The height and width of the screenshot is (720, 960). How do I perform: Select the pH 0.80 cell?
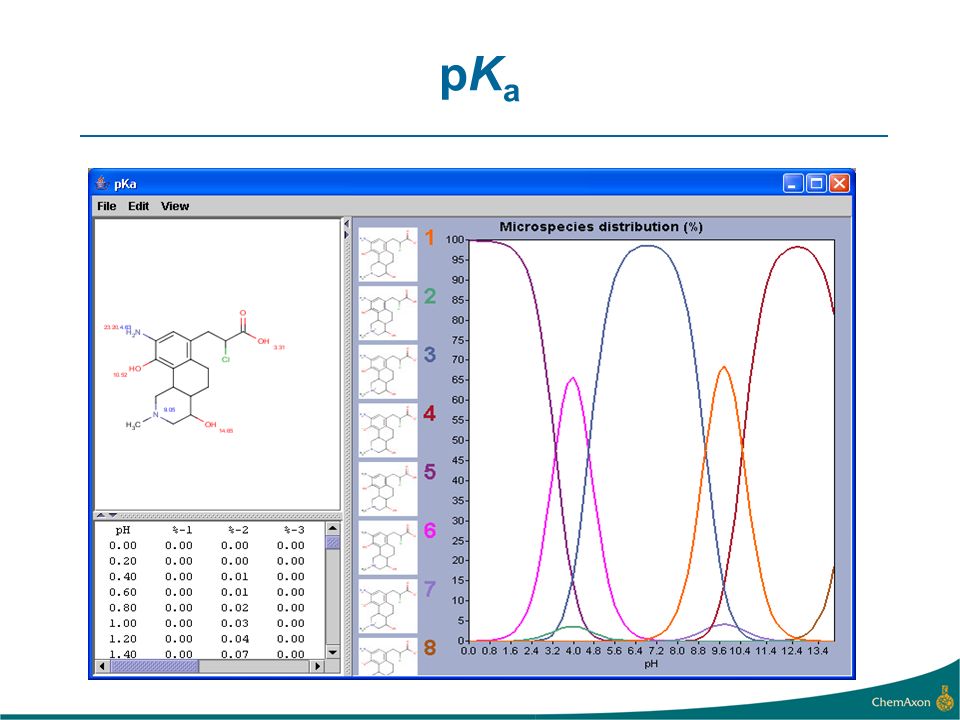123,608
